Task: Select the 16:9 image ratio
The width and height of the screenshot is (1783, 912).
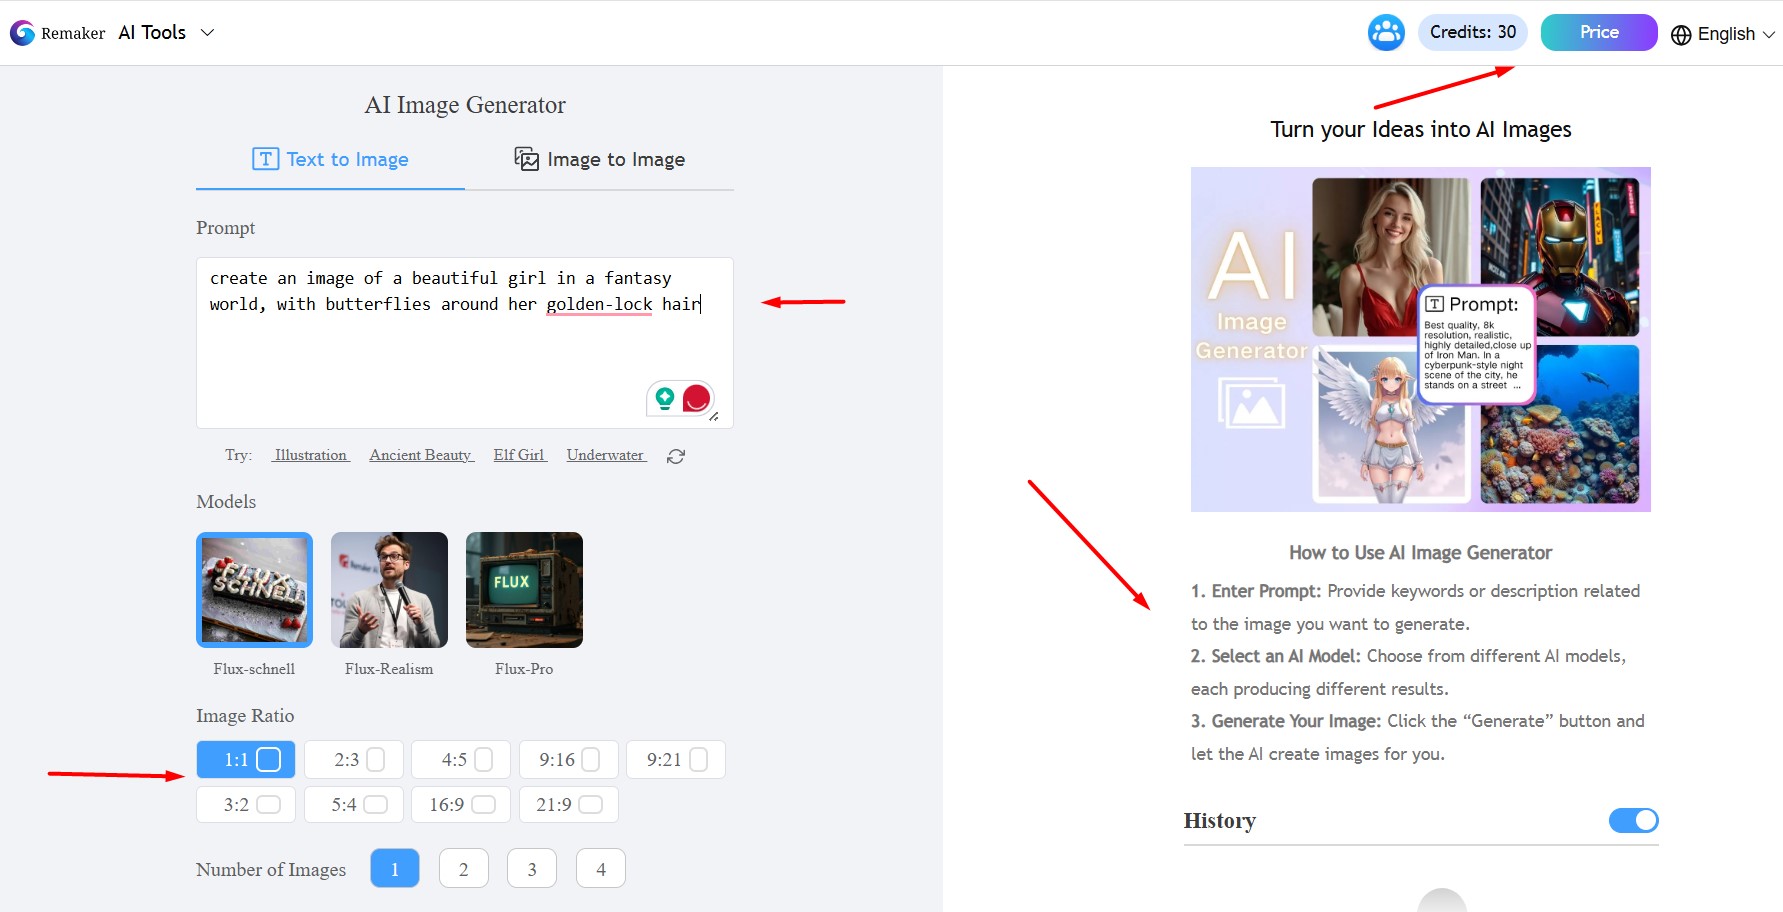Action: 461,805
